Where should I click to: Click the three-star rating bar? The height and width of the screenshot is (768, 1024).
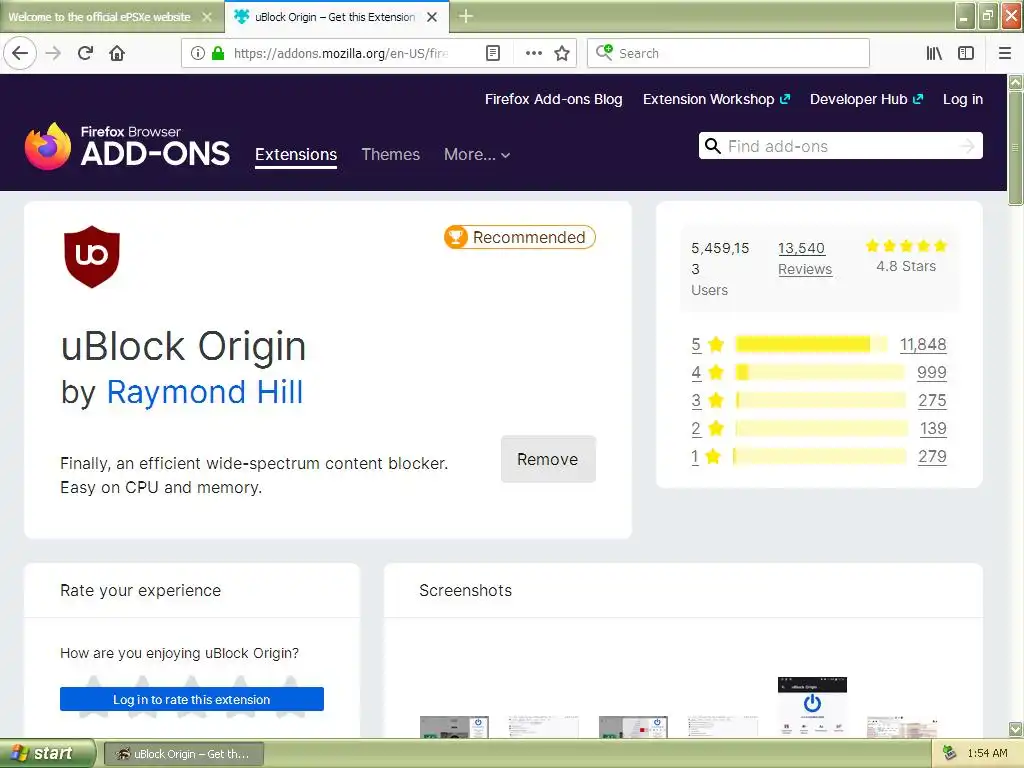click(820, 400)
